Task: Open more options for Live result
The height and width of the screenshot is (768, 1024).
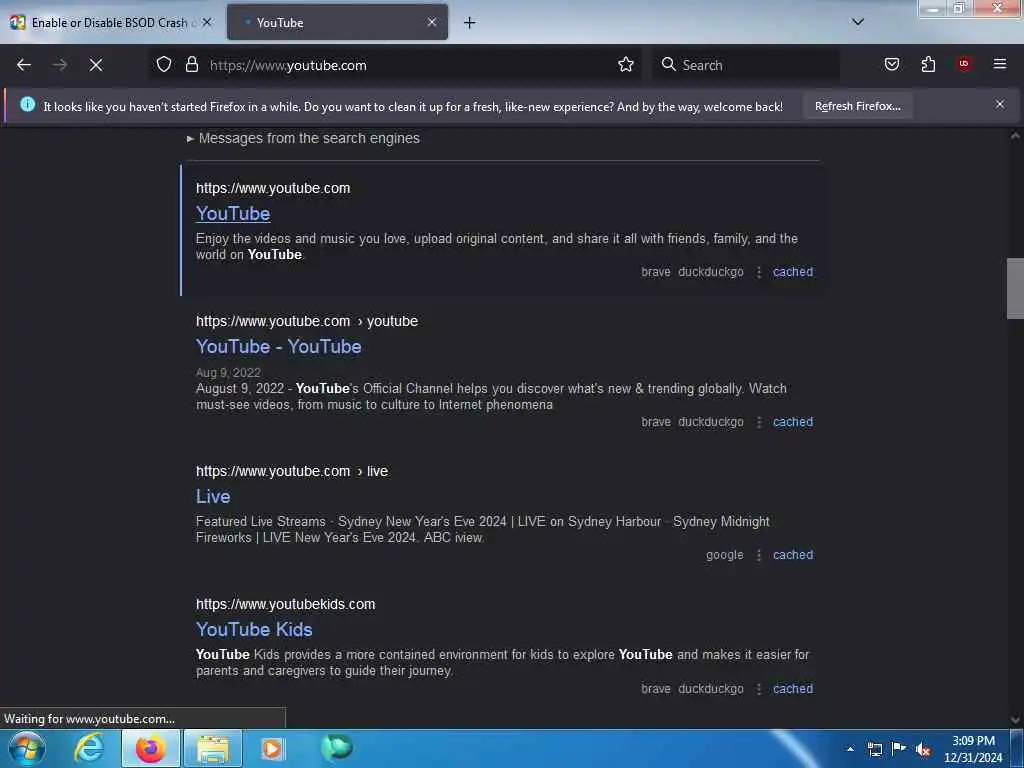Action: 758,554
